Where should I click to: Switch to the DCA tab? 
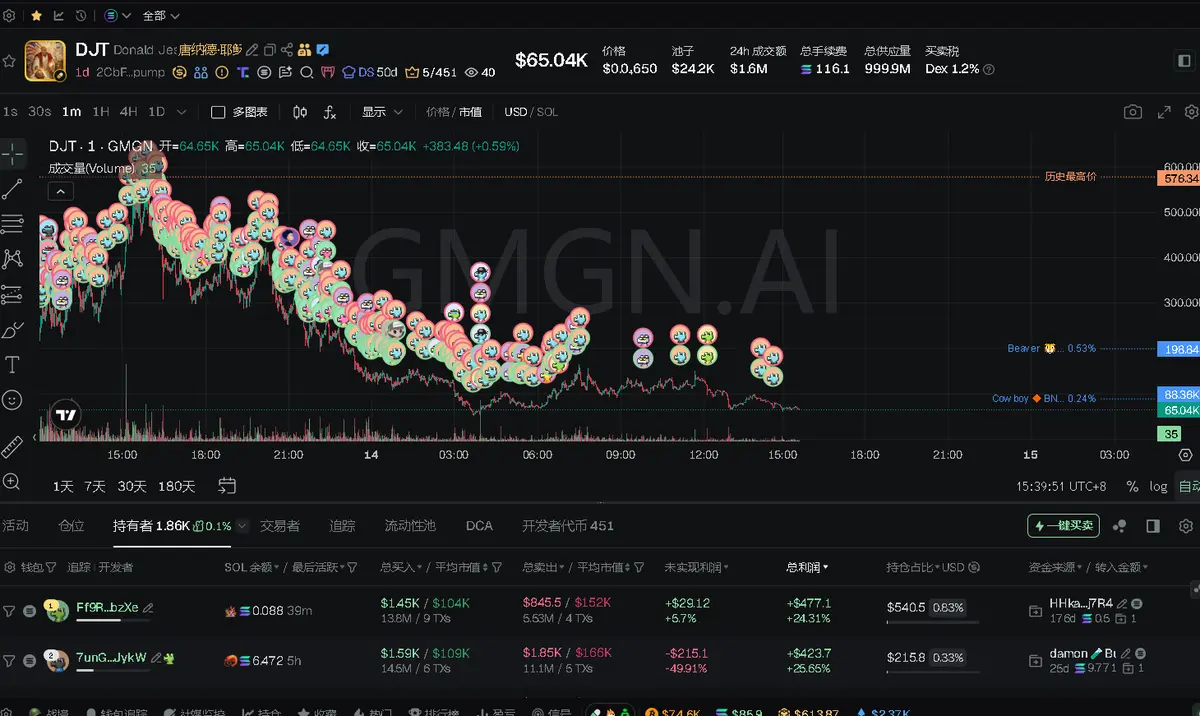pos(479,525)
